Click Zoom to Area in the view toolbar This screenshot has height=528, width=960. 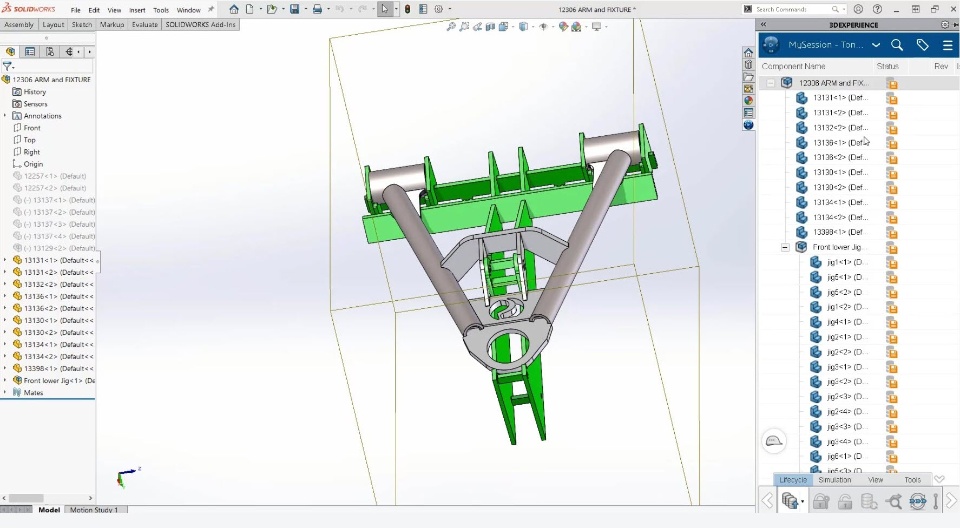tap(465, 26)
